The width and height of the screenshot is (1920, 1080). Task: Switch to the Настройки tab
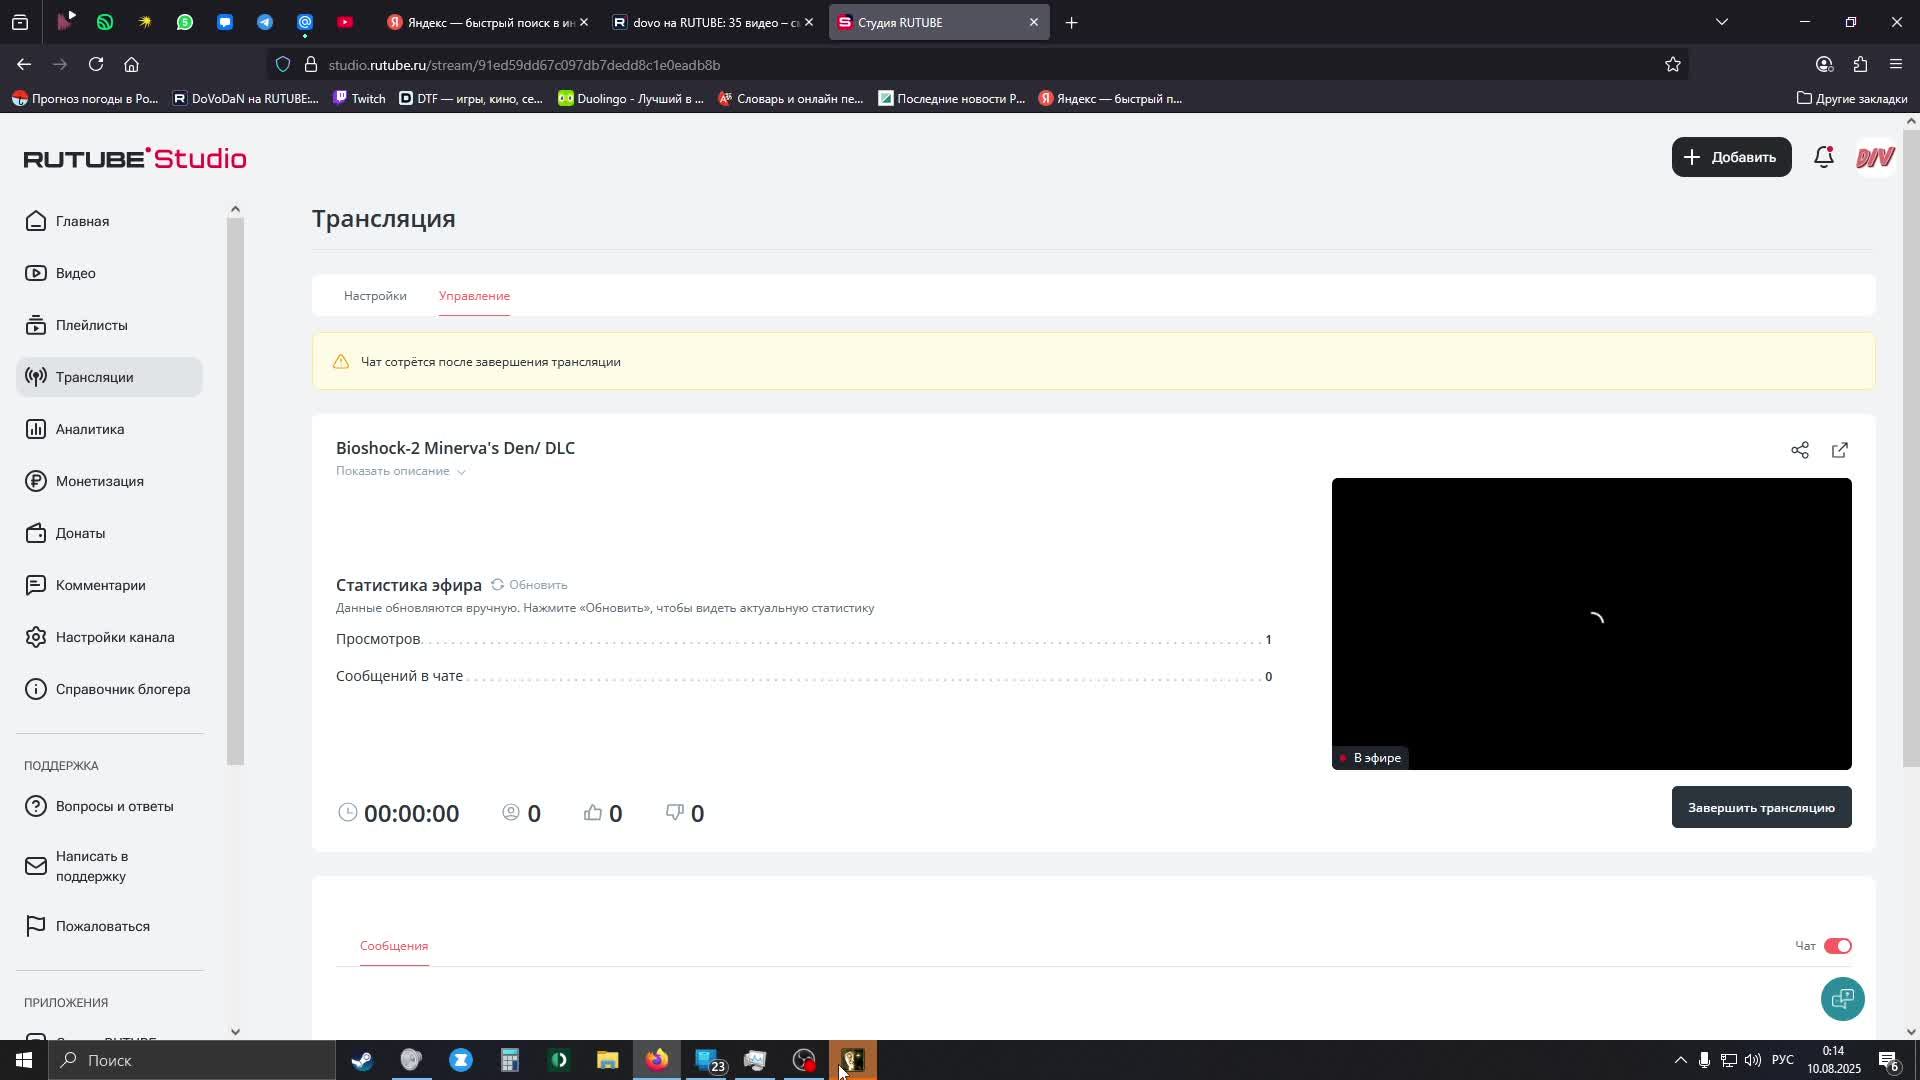(x=375, y=296)
